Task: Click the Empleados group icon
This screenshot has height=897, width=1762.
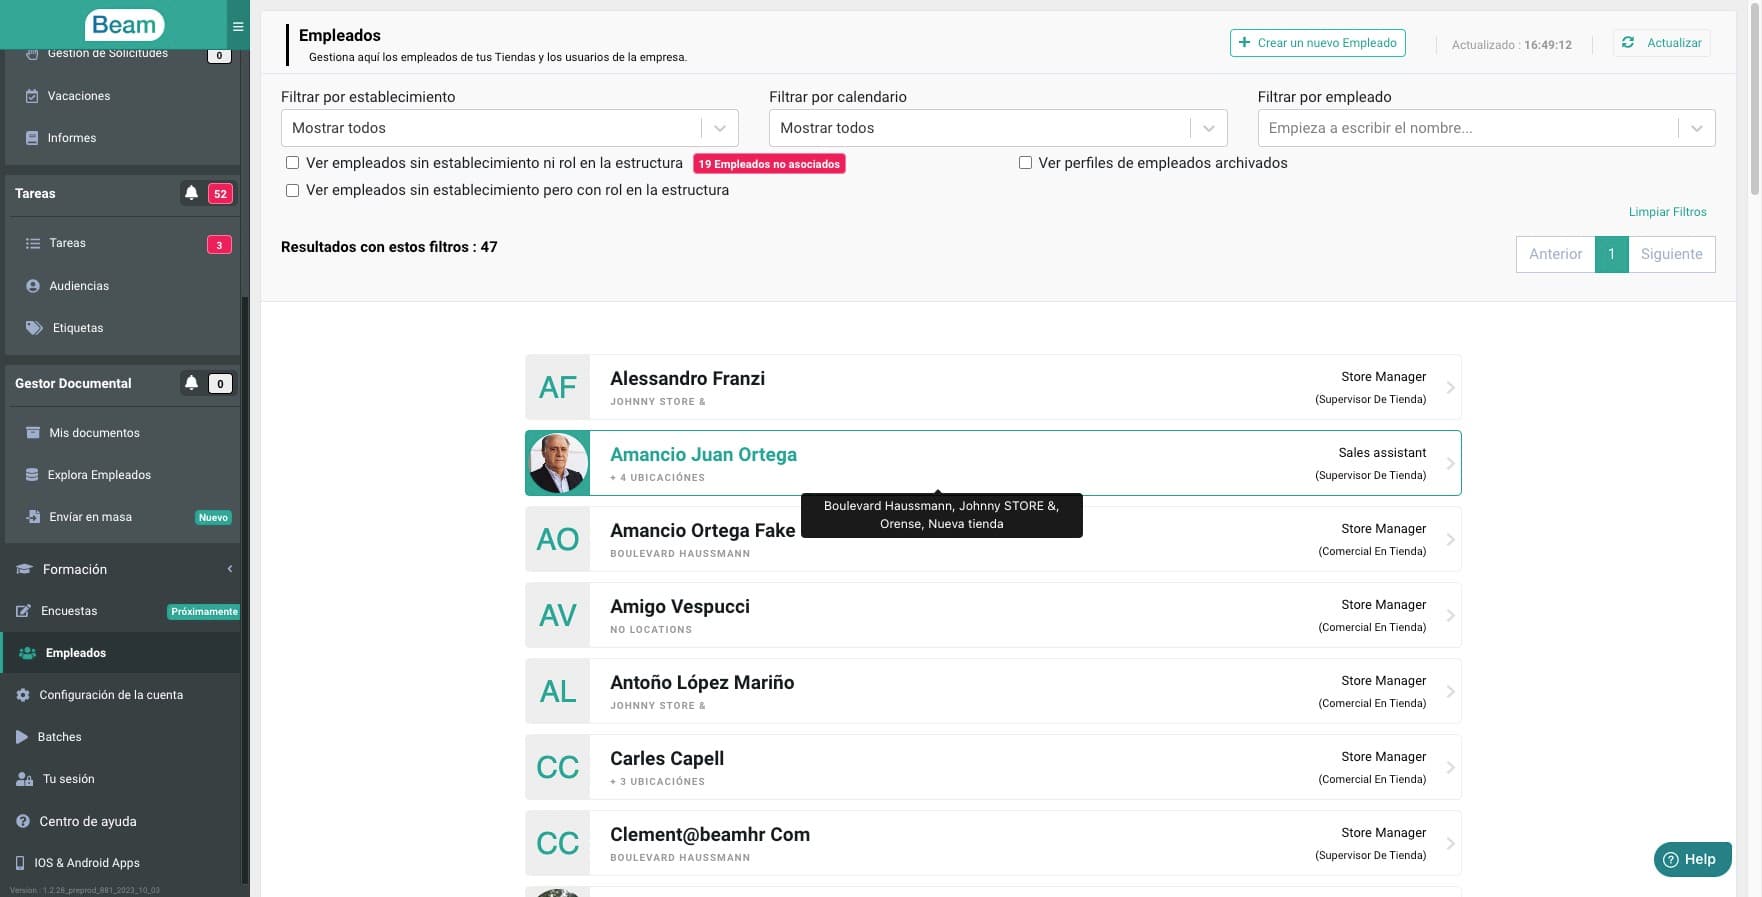Action: pyautogui.click(x=28, y=653)
